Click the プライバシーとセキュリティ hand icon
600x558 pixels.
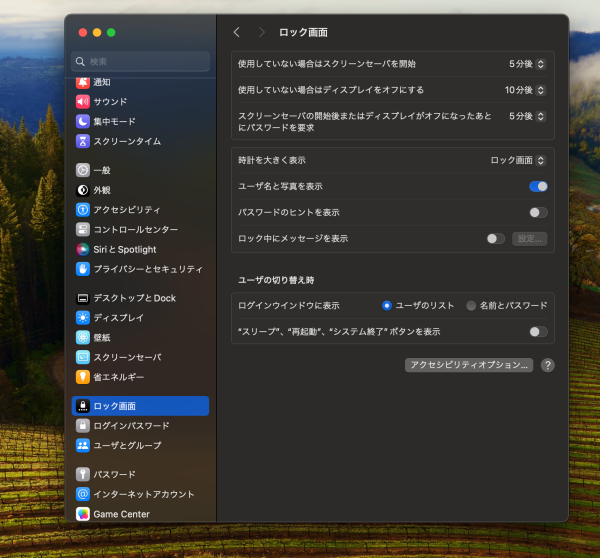(x=83, y=269)
